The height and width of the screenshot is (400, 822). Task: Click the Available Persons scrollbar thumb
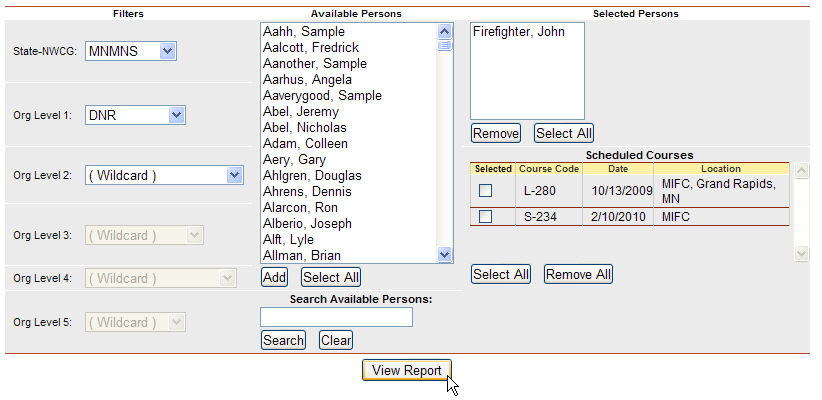[445, 46]
